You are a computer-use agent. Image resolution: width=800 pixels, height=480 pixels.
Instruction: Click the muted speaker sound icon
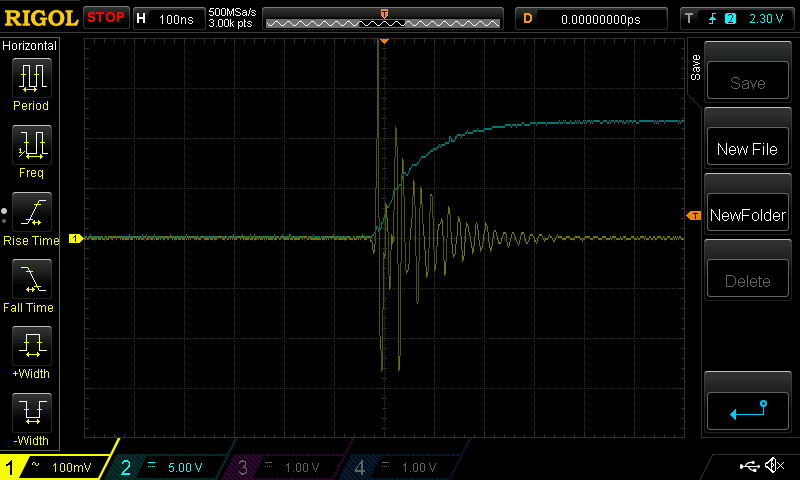click(774, 465)
